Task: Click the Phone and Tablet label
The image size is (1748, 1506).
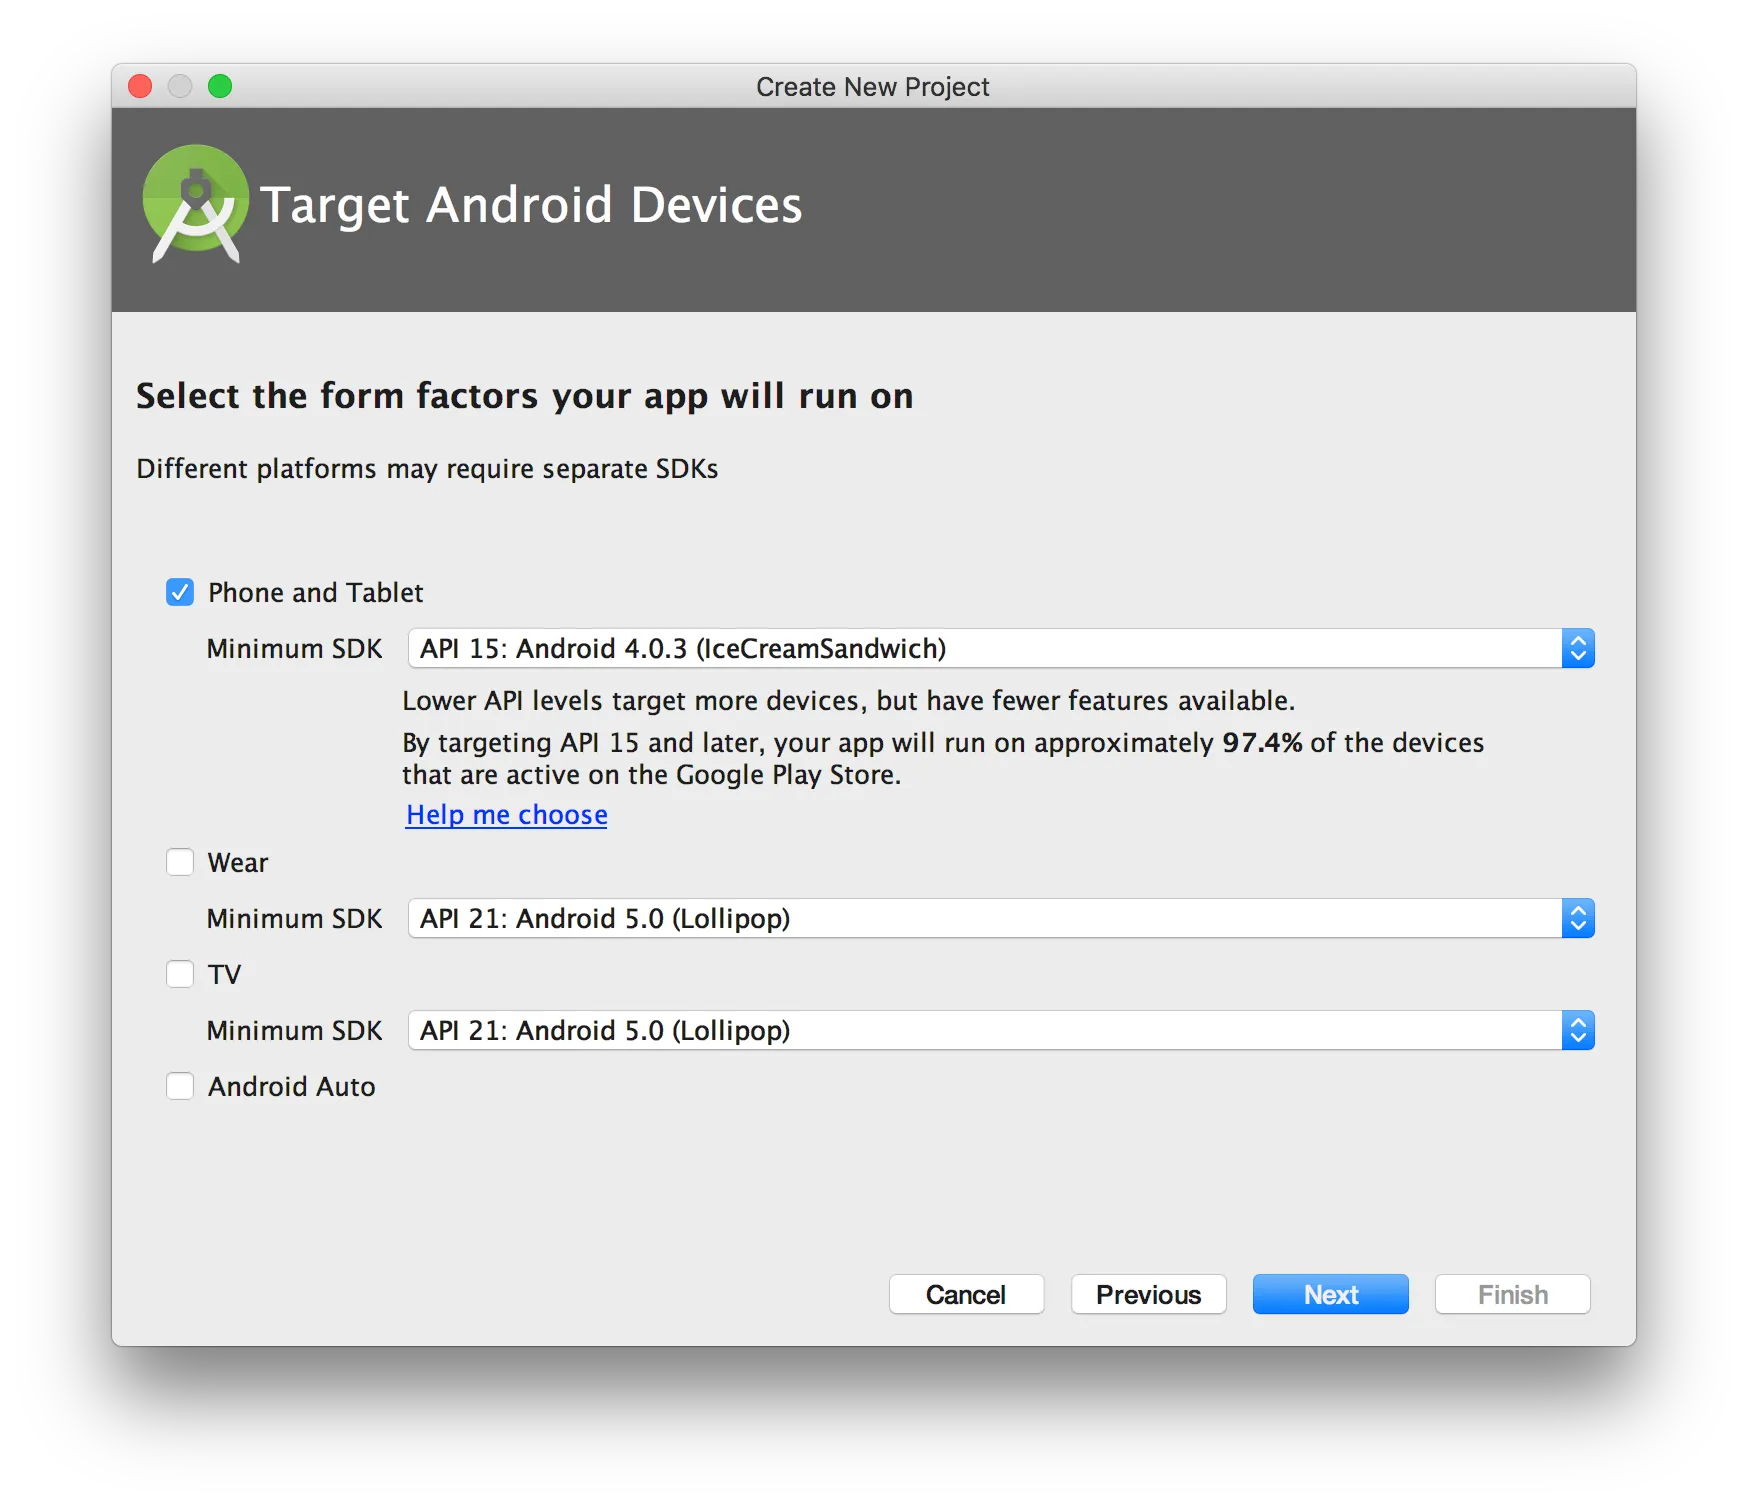Action: [316, 593]
